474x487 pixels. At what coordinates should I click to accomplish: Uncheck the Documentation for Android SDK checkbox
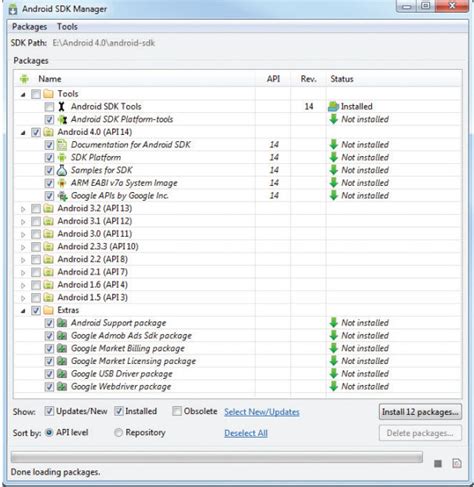49,145
